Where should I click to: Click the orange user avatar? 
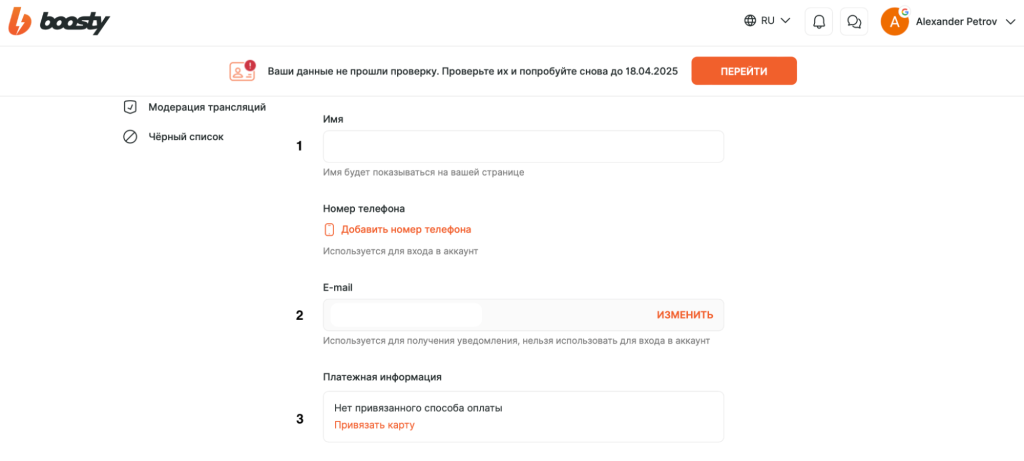click(894, 21)
